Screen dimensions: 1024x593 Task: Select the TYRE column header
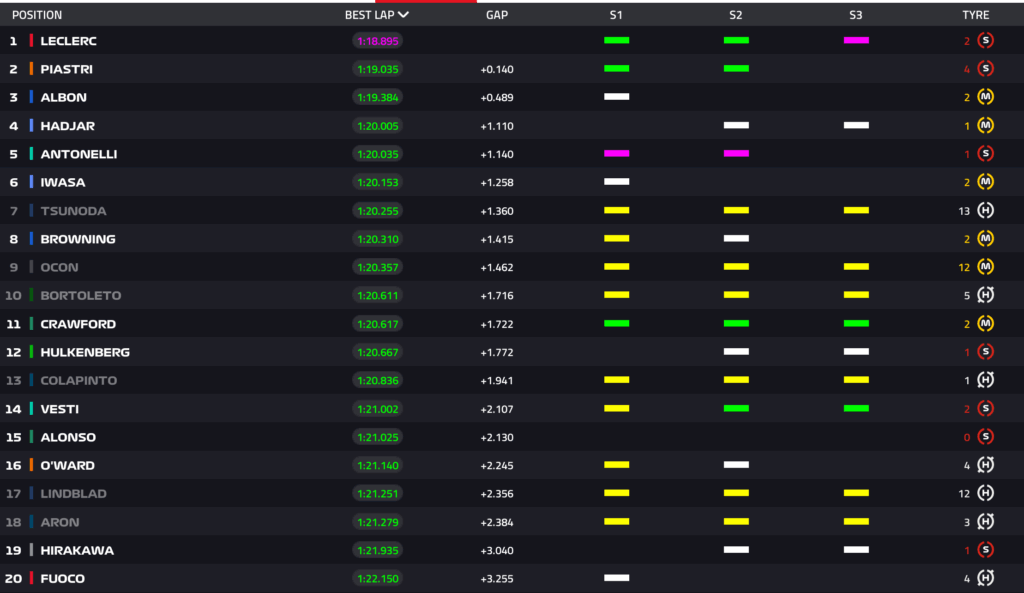coord(976,14)
